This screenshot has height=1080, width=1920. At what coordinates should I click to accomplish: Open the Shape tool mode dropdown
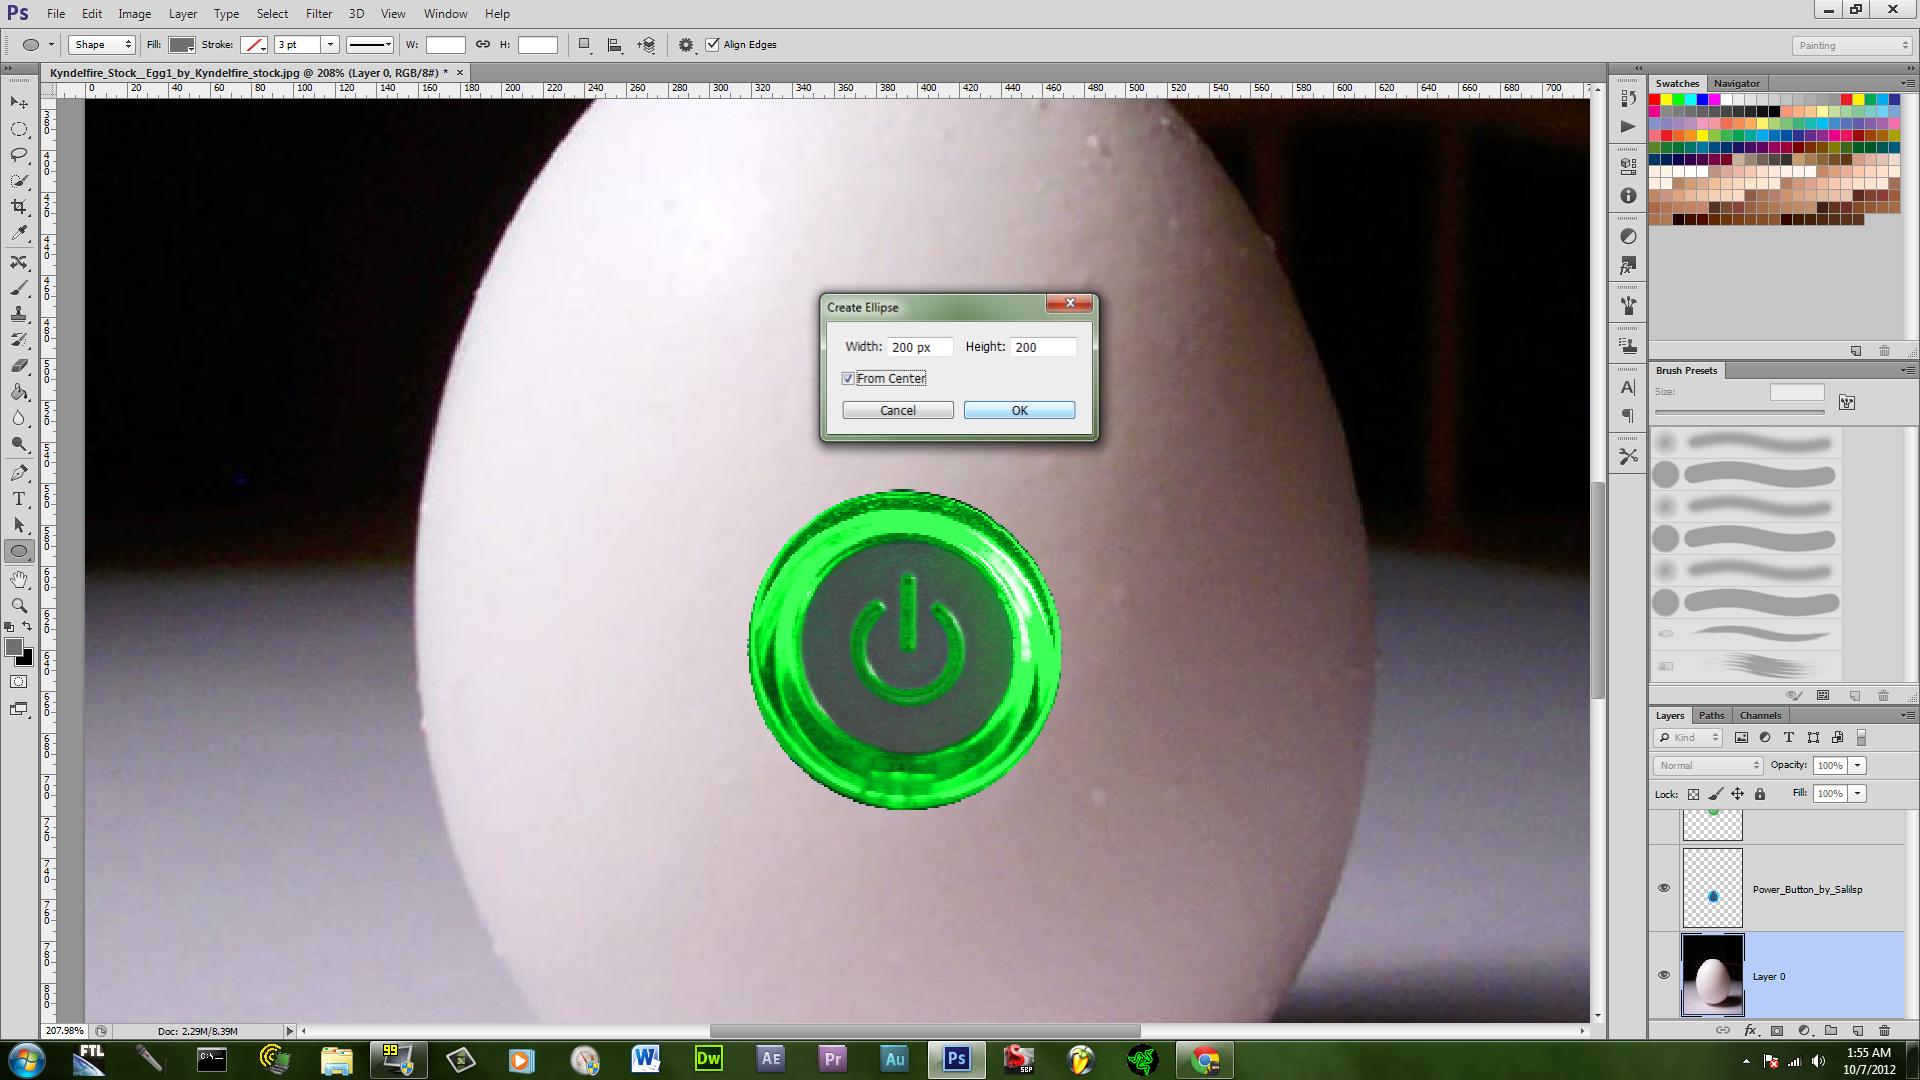101,45
